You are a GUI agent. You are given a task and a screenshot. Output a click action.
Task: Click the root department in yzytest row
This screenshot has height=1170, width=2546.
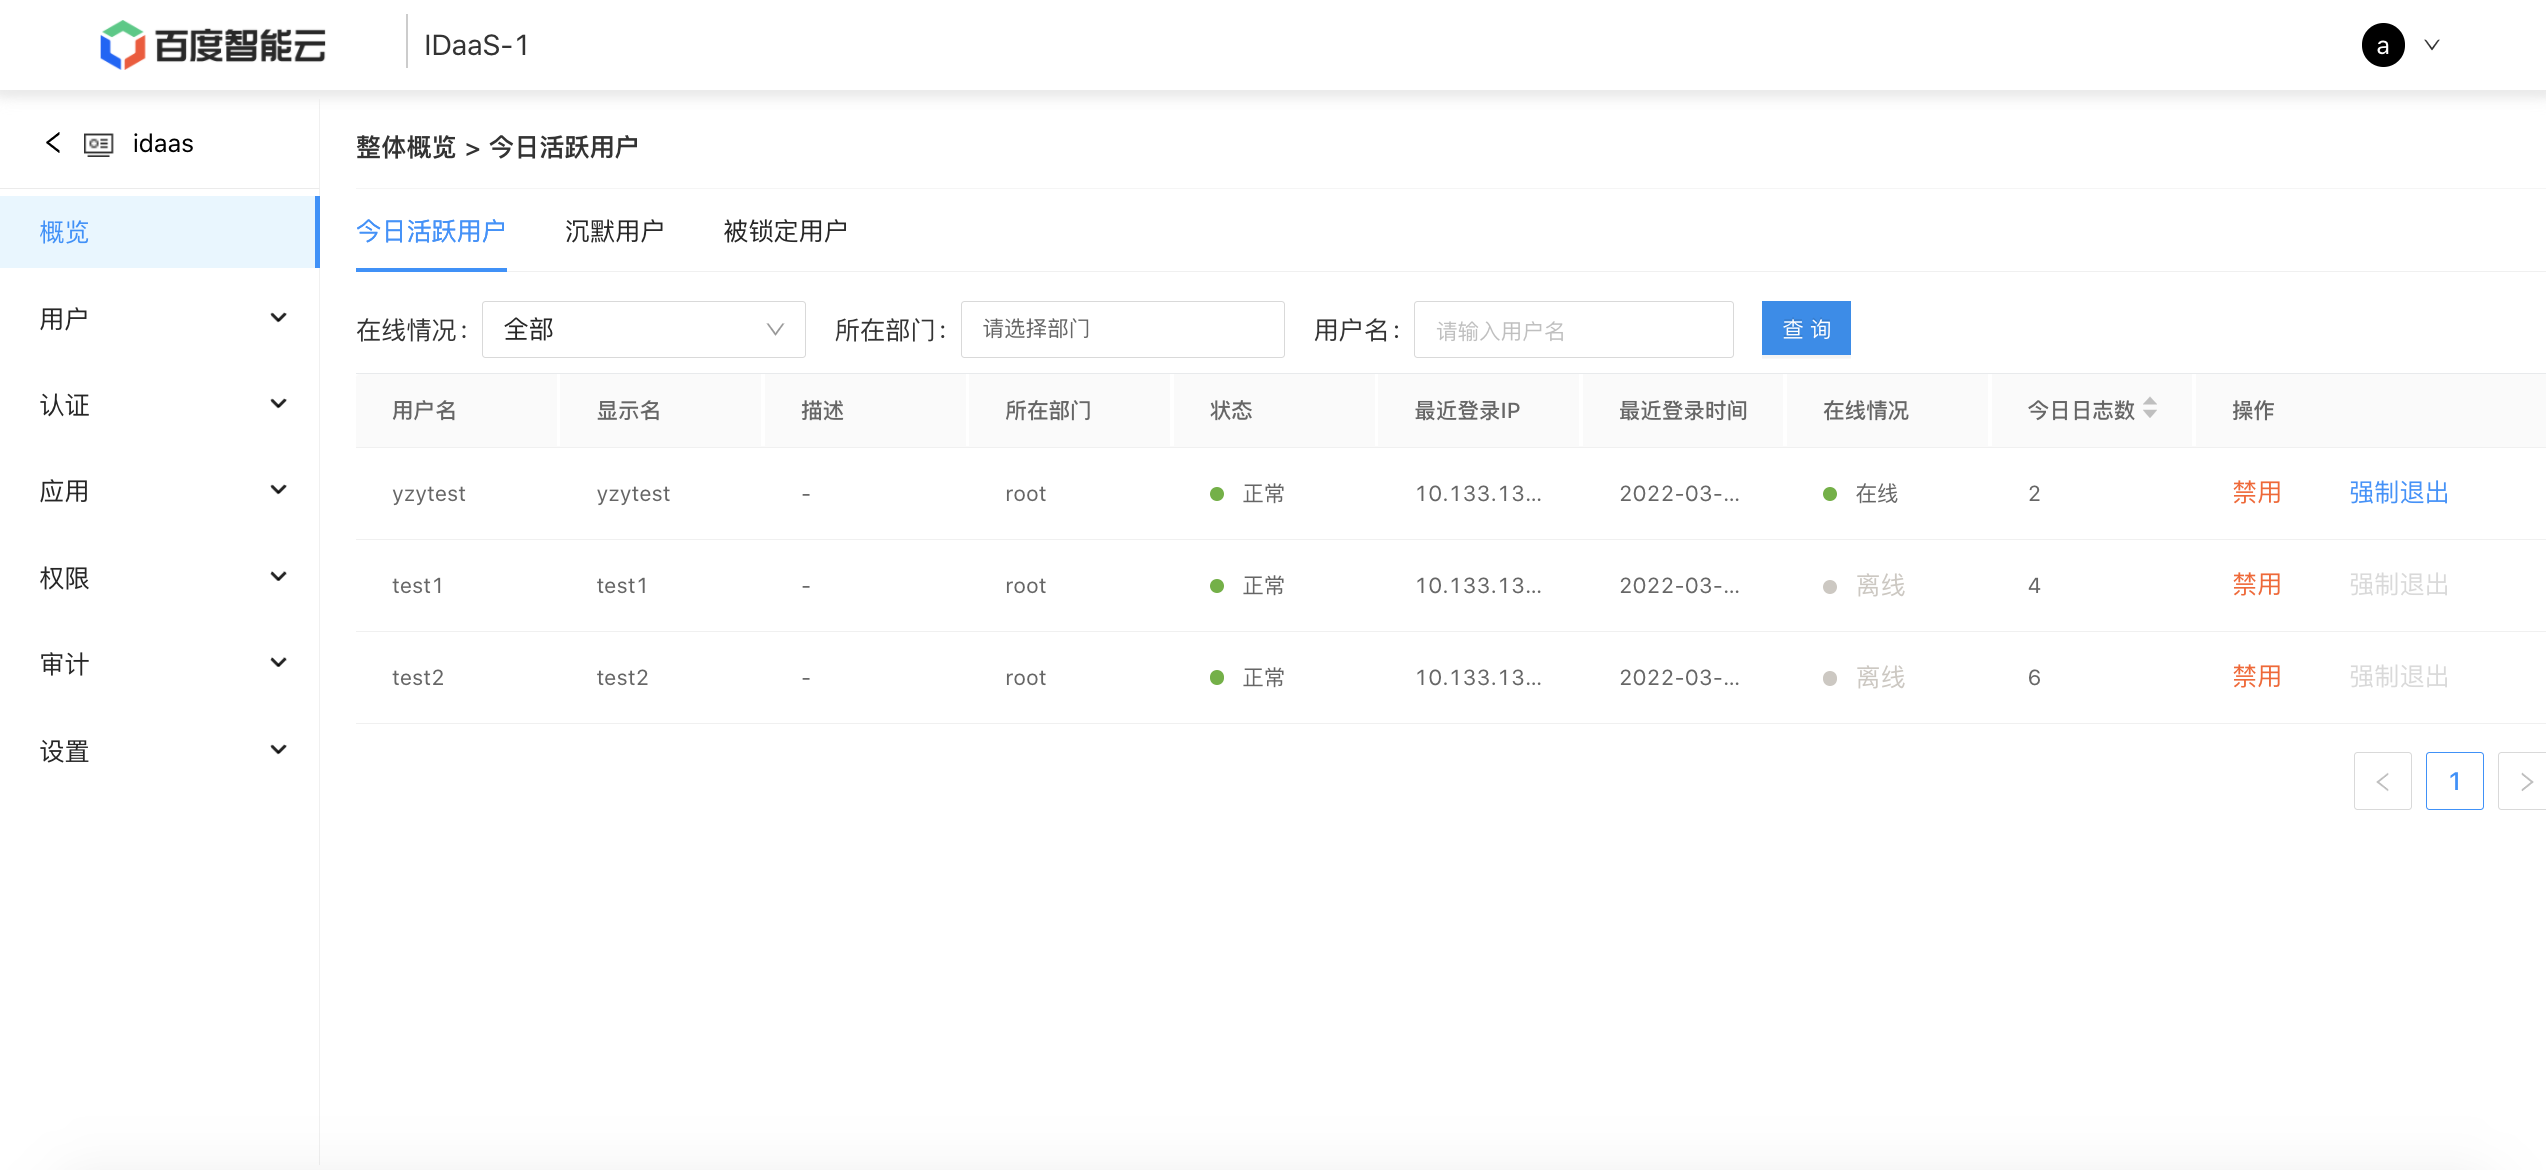[1025, 493]
